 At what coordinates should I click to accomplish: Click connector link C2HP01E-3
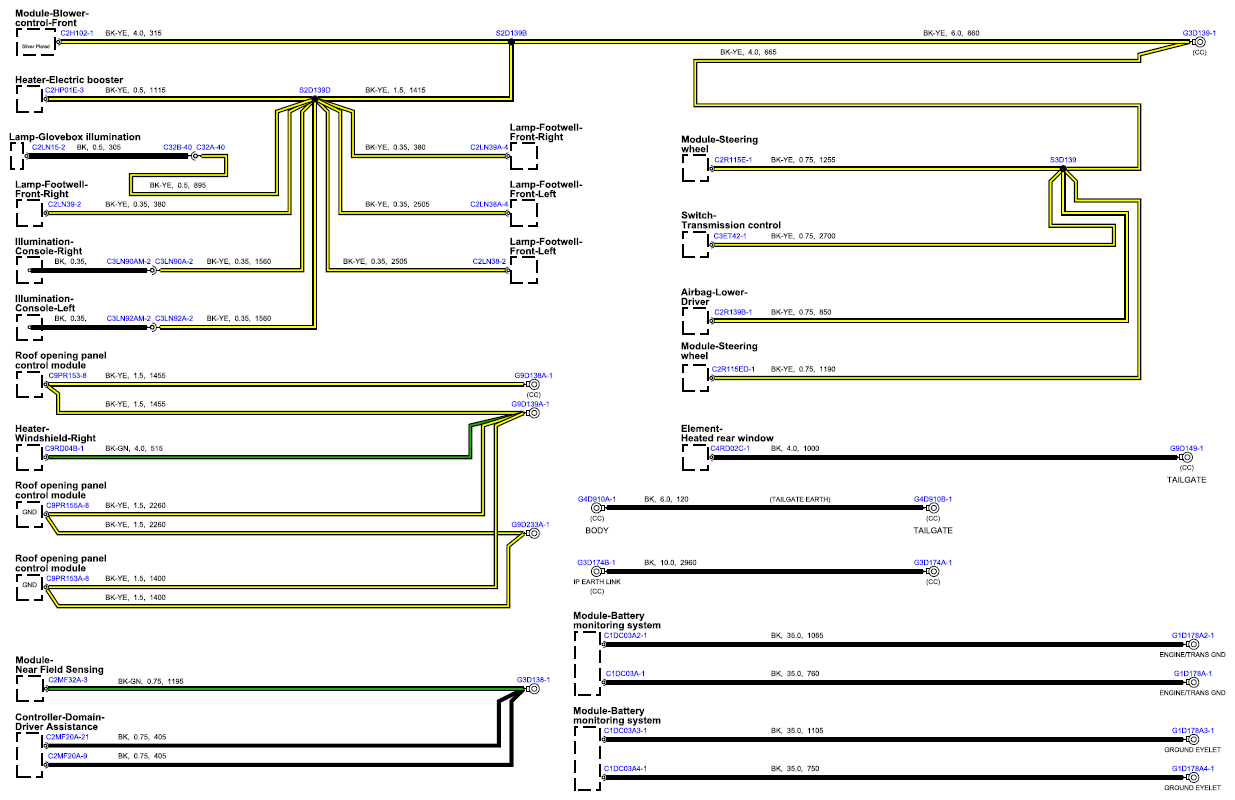click(x=65, y=90)
